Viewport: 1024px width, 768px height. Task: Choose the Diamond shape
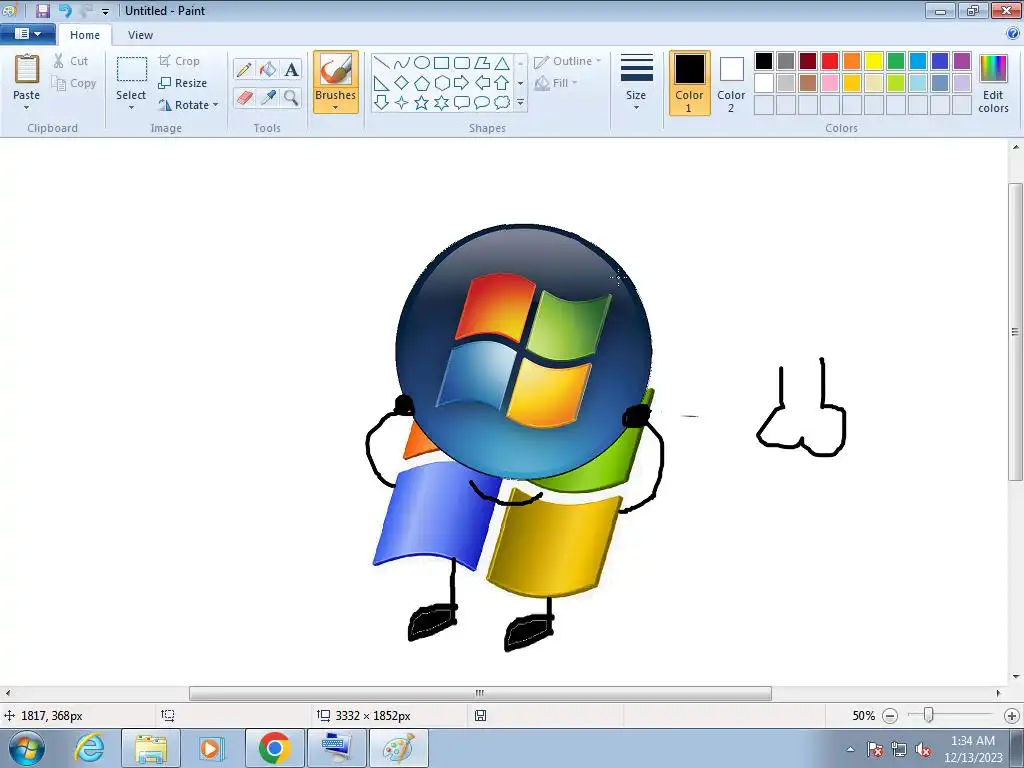[402, 83]
